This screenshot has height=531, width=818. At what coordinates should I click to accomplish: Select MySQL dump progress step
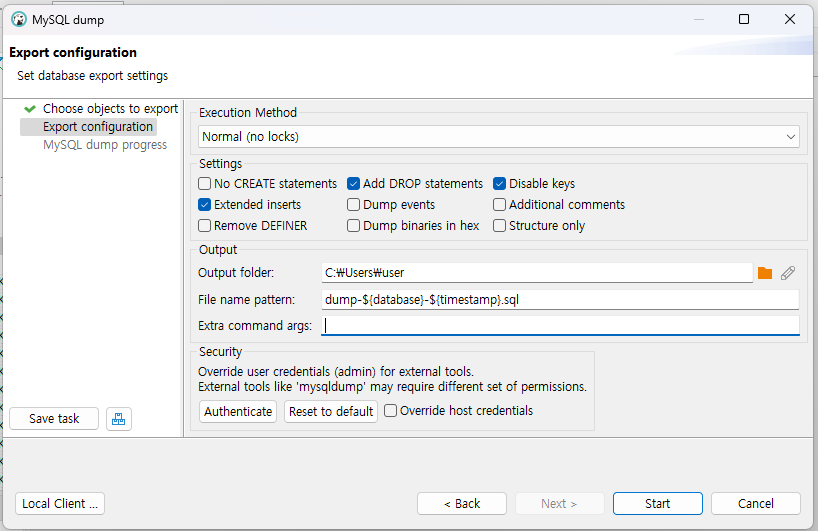(x=105, y=145)
